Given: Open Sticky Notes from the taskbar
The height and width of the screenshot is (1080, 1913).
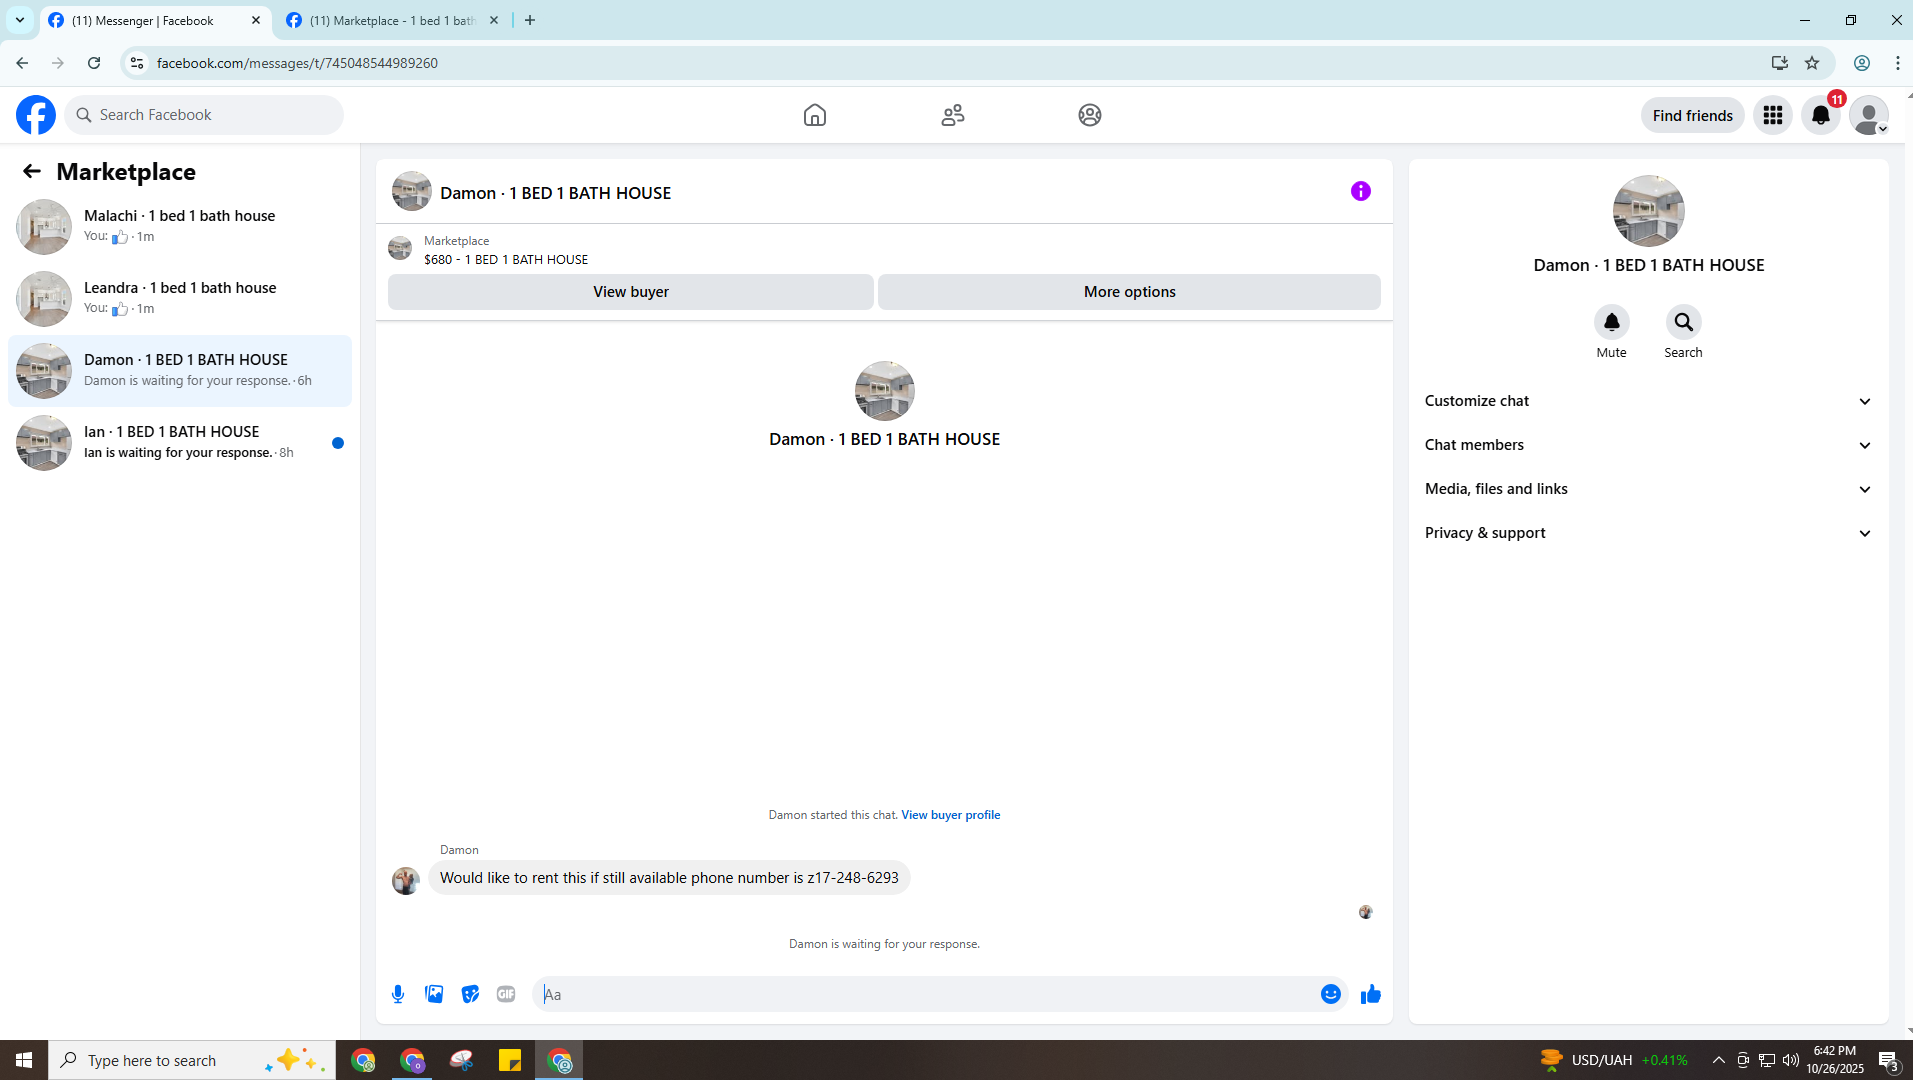Looking at the screenshot, I should pos(510,1060).
